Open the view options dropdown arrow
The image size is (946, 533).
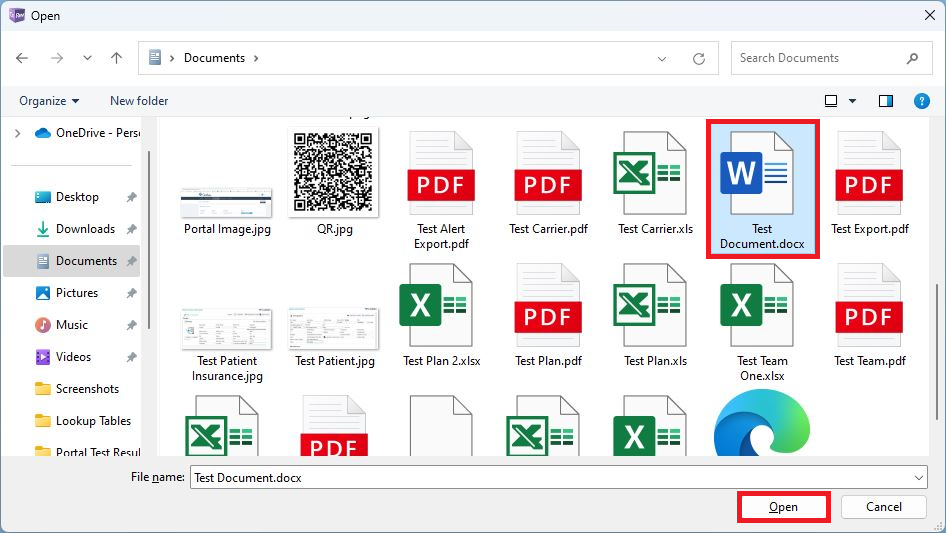[x=852, y=101]
